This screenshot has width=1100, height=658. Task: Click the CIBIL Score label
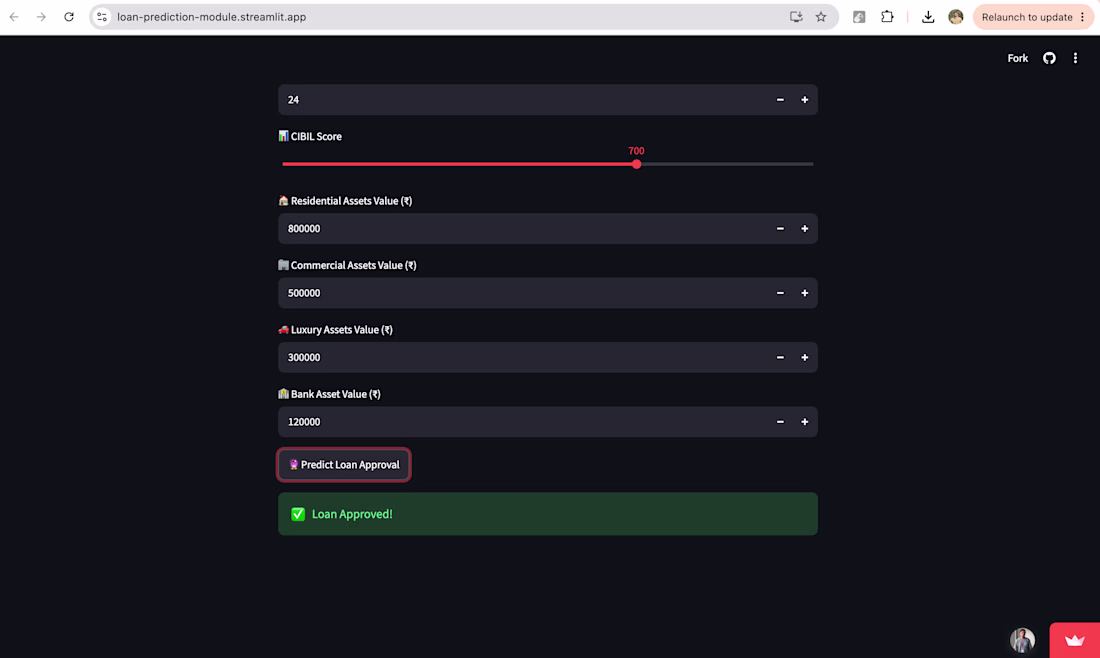click(310, 136)
